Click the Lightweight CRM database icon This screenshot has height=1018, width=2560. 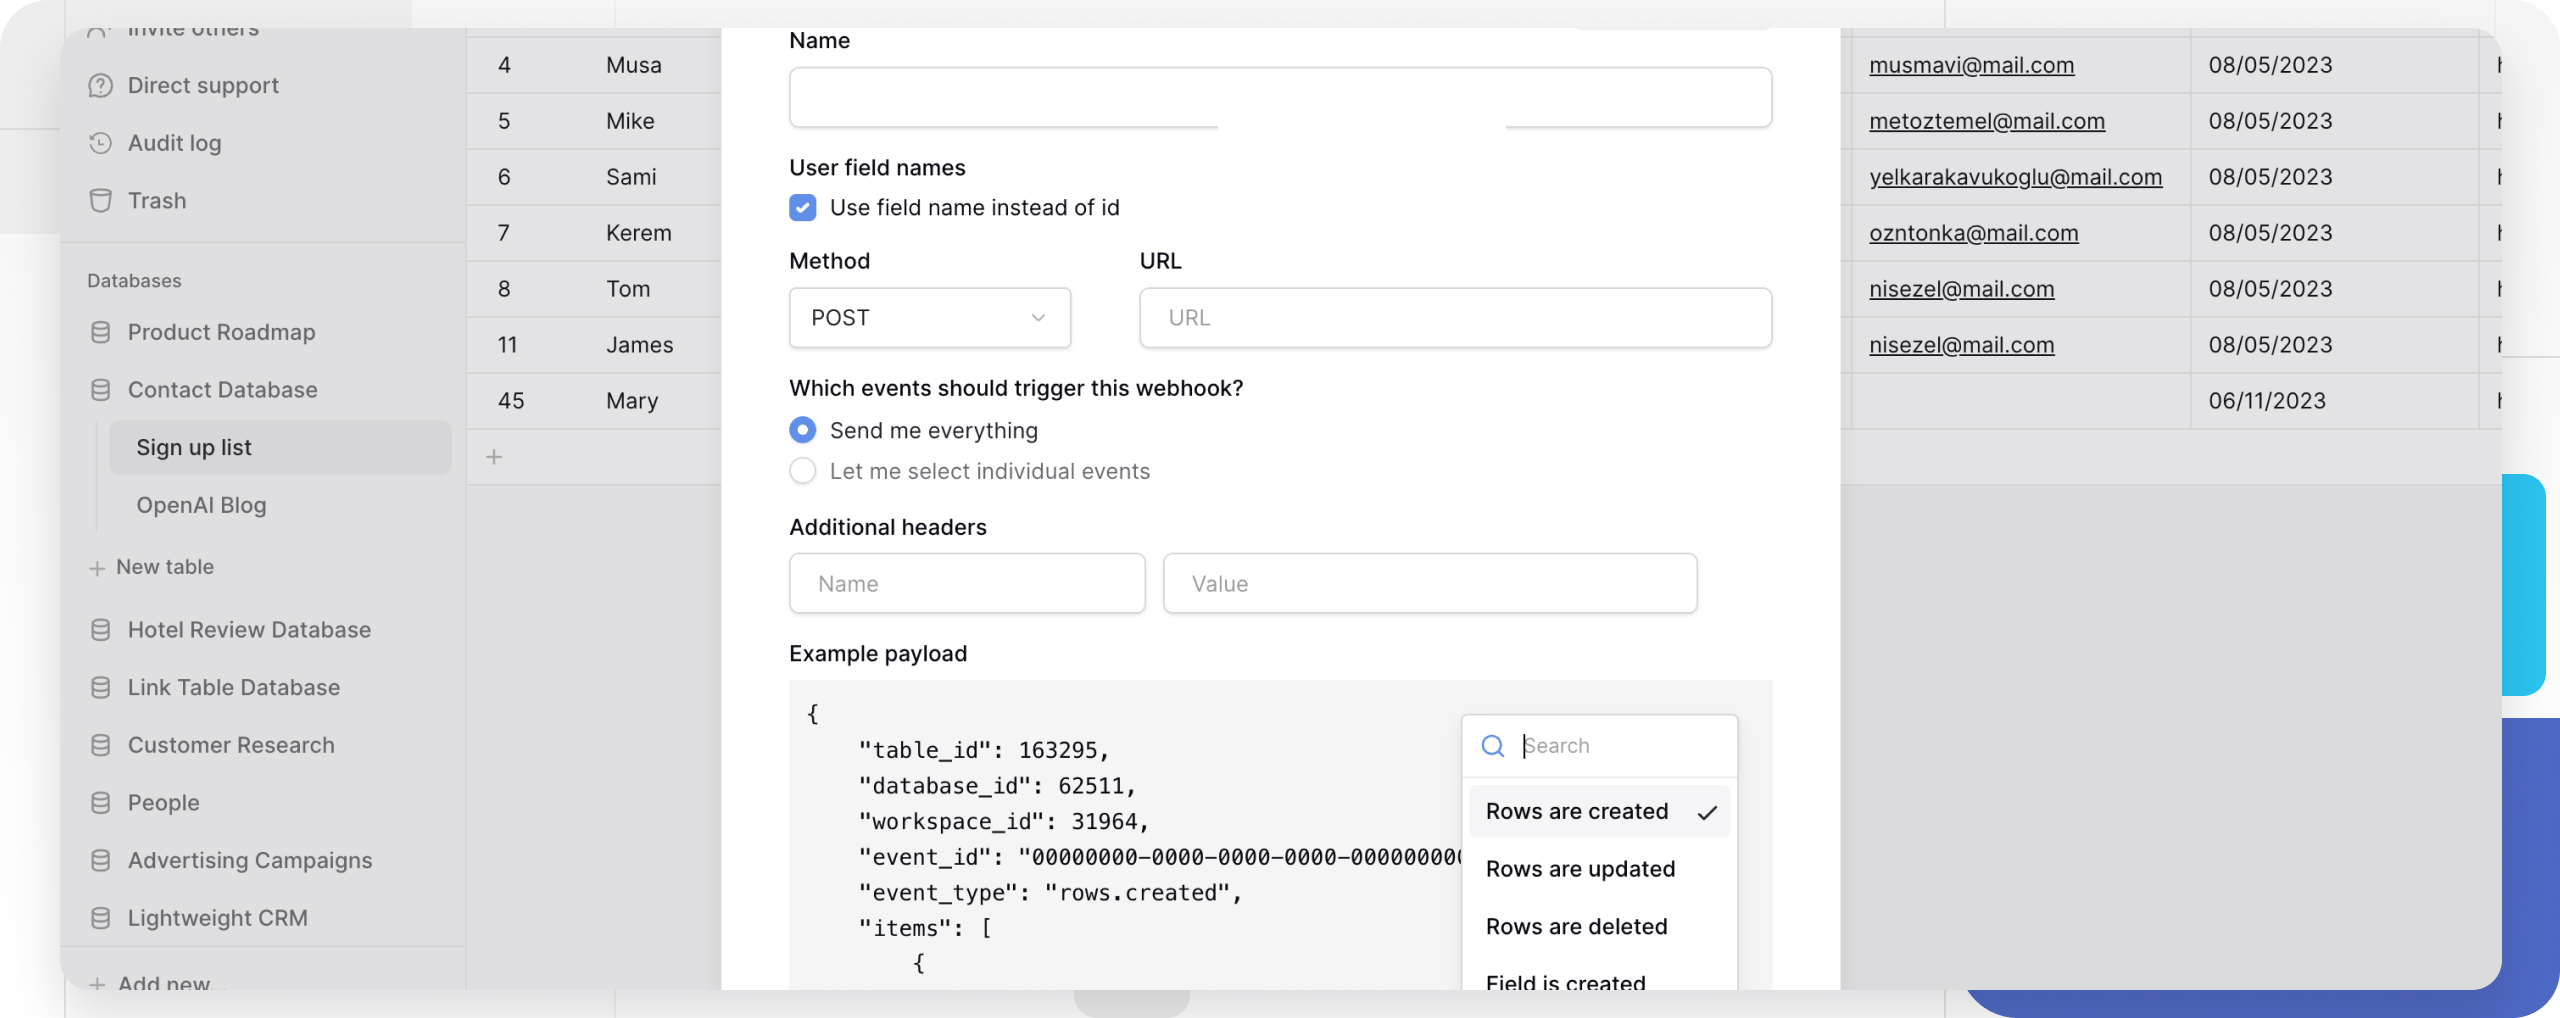click(100, 918)
